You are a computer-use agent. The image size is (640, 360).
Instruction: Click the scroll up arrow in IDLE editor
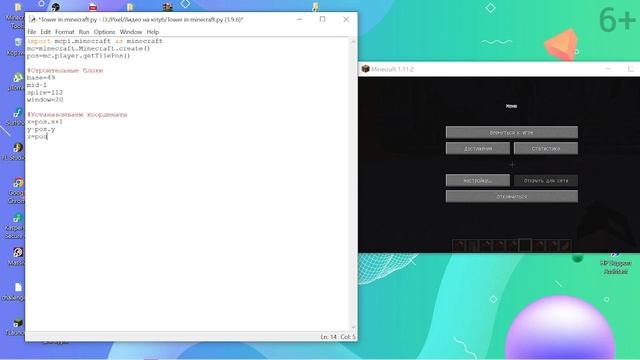(x=353, y=41)
